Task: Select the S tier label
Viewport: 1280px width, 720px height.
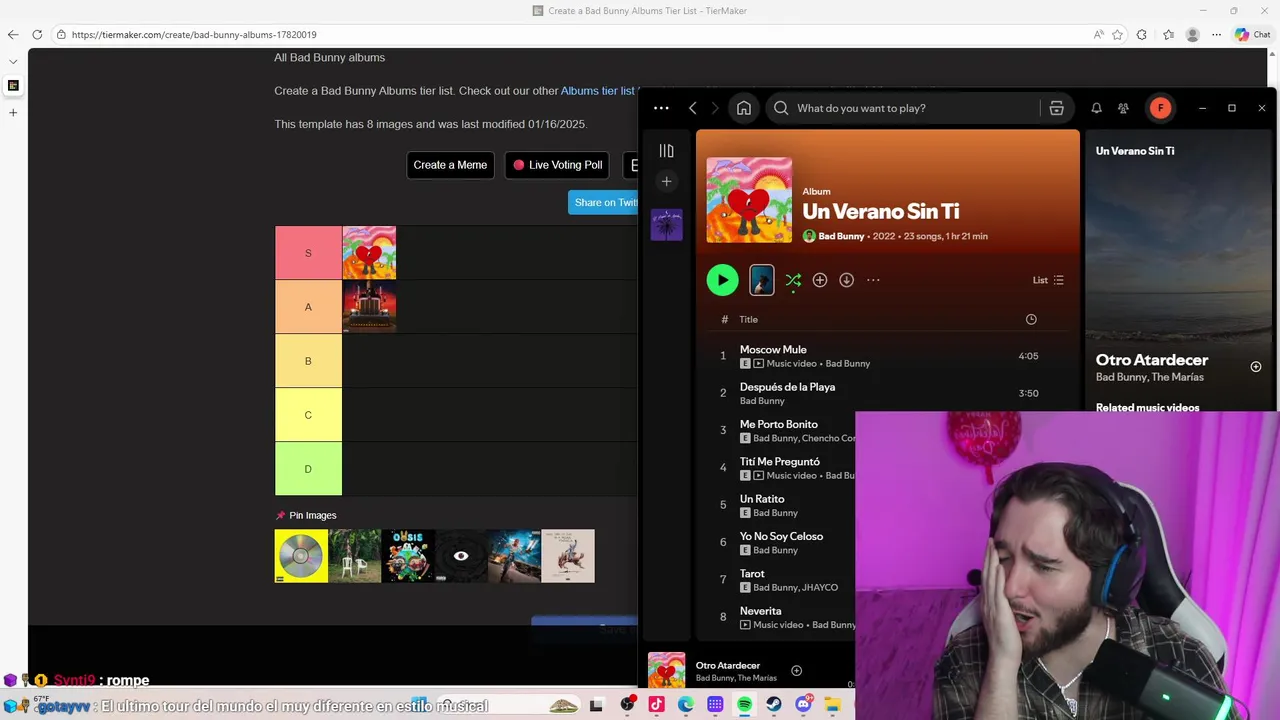Action: point(308,253)
